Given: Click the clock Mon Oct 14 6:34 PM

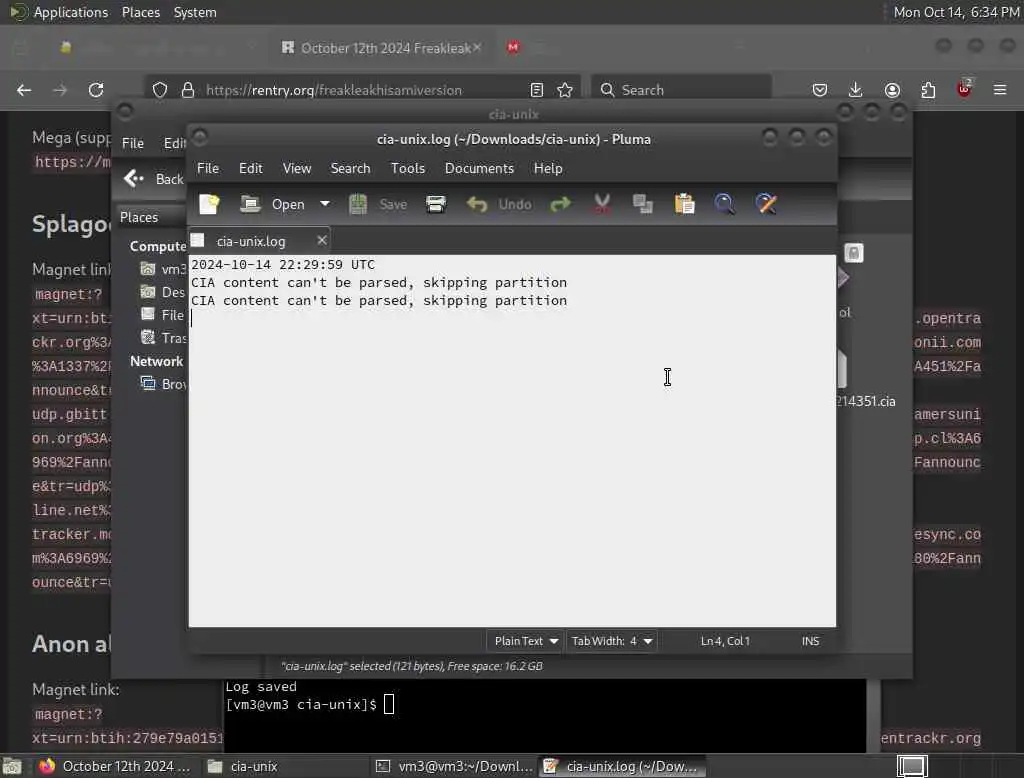Looking at the screenshot, I should (x=955, y=12).
